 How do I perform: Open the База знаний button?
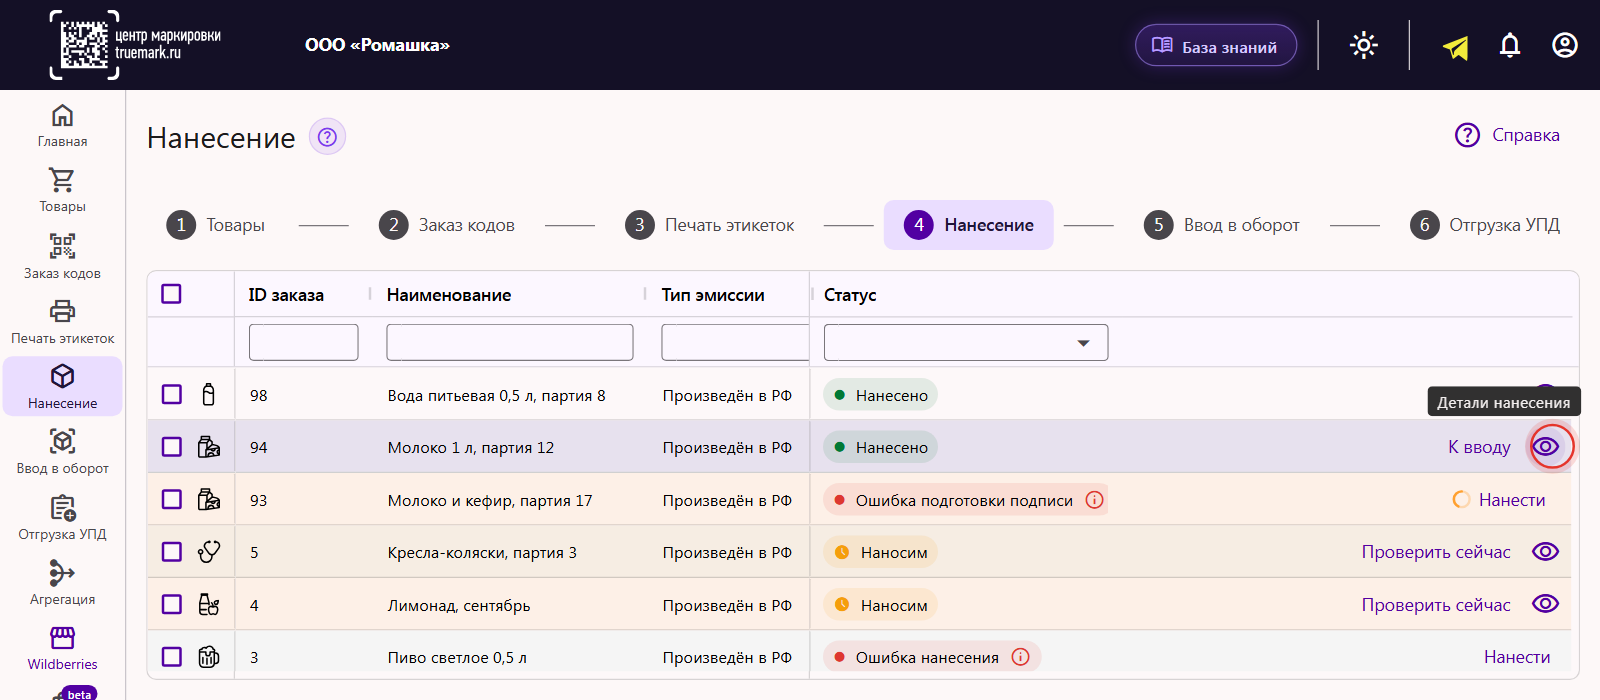(1216, 46)
